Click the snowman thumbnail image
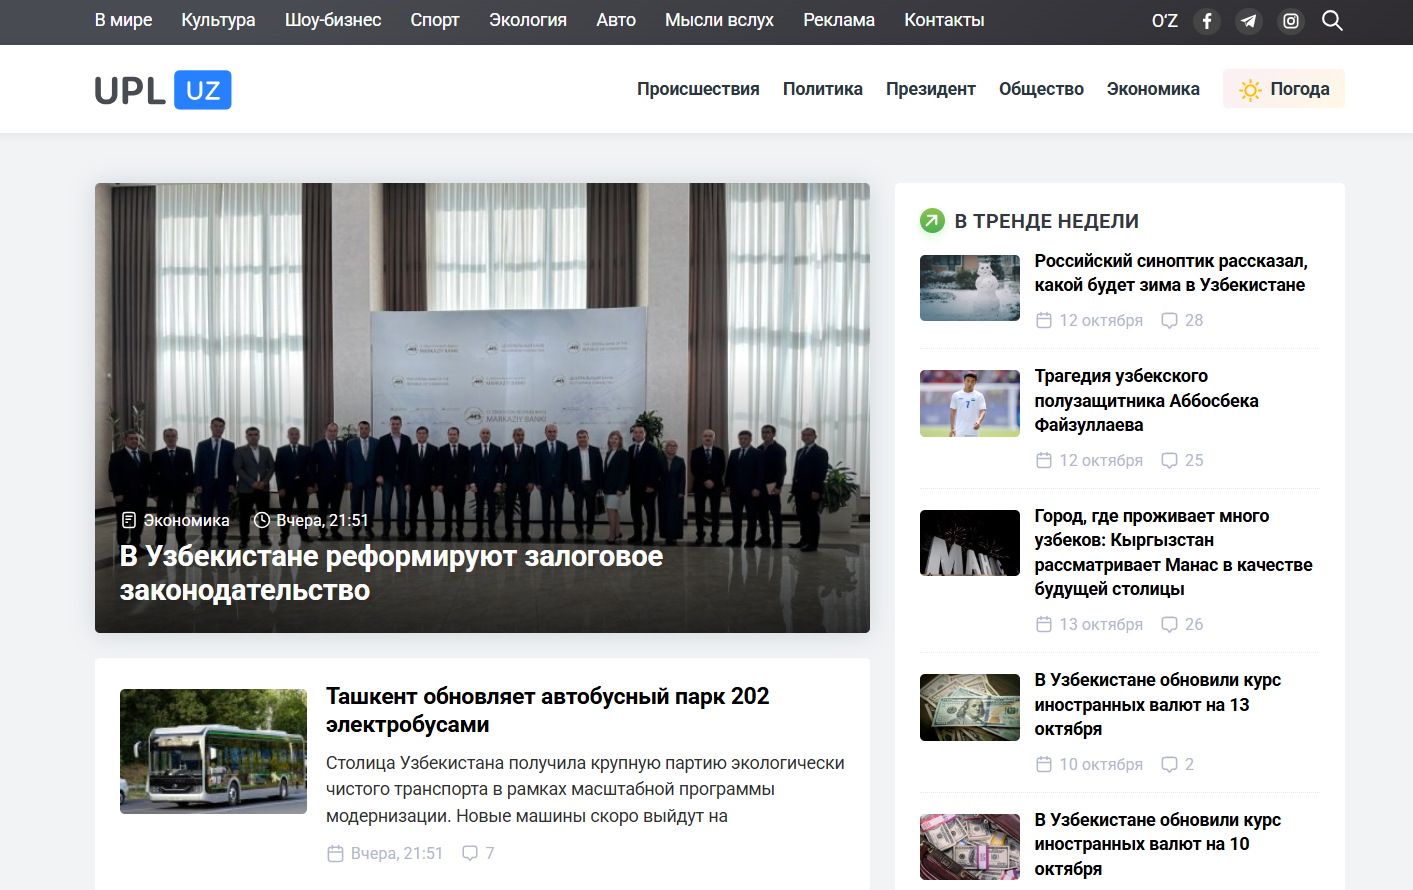Viewport: 1413px width, 890px height. point(969,288)
